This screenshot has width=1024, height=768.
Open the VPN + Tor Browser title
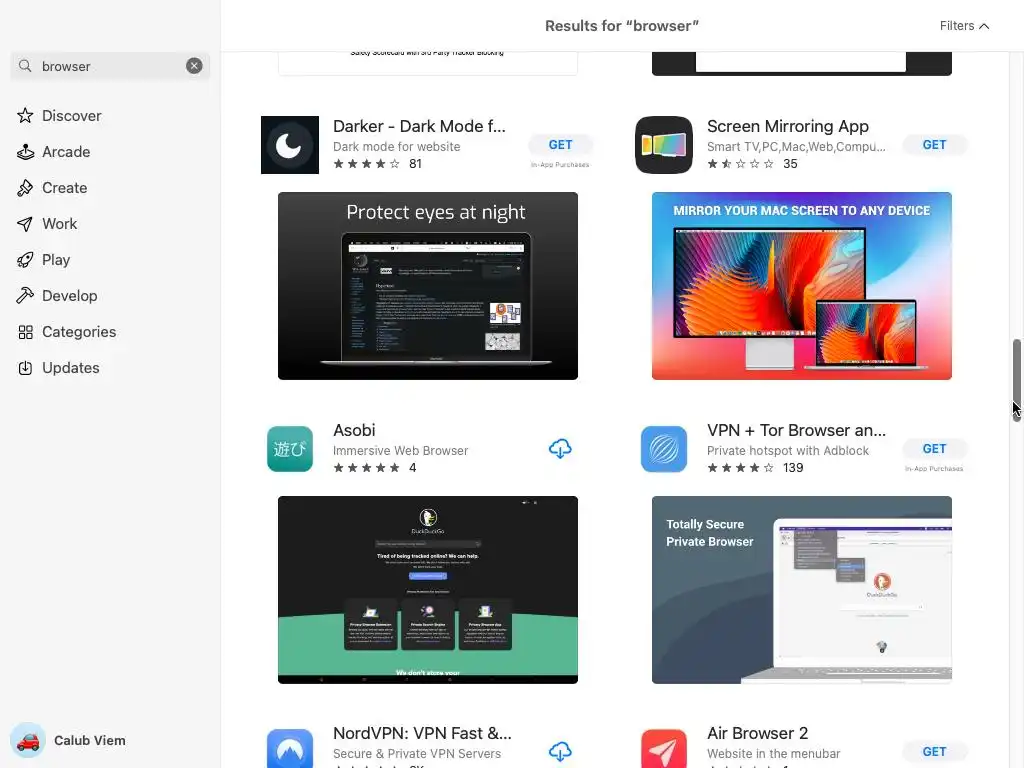coord(796,430)
